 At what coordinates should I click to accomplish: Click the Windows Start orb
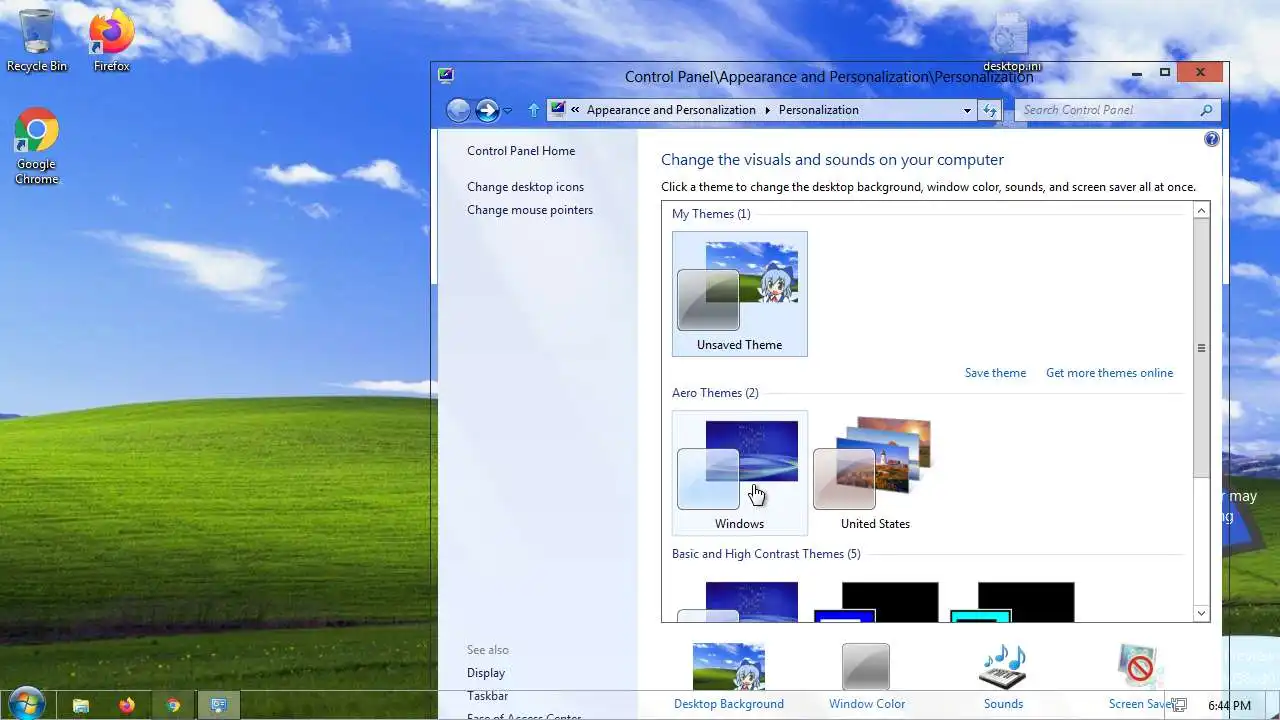pos(26,704)
